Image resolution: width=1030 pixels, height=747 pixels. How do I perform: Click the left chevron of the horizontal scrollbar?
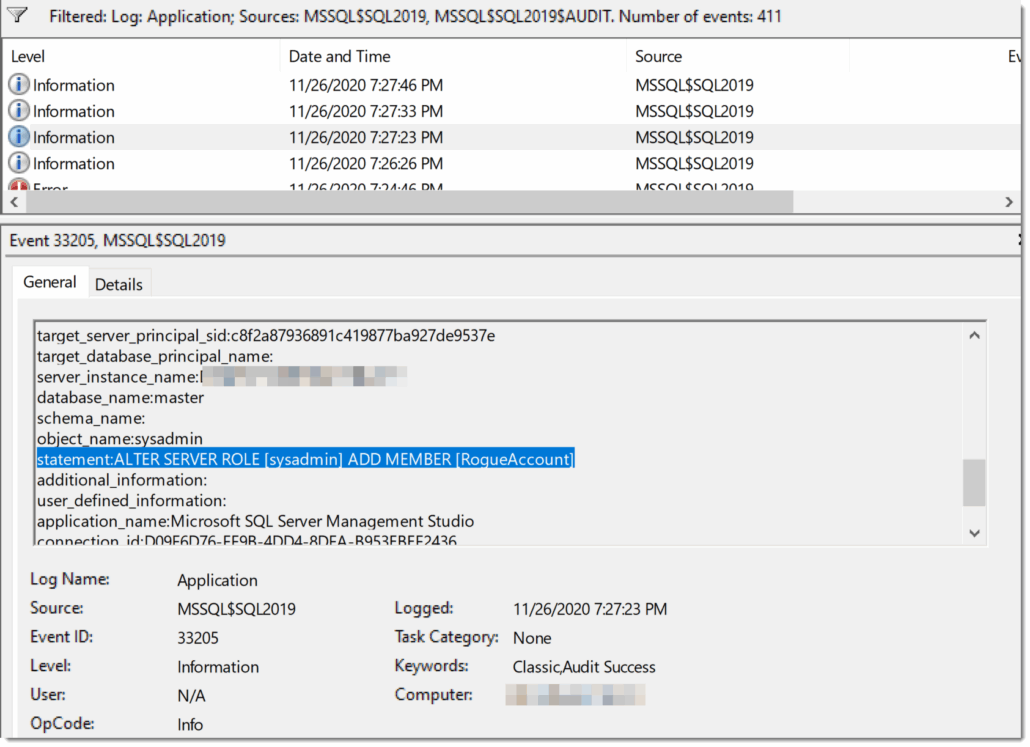(x=14, y=201)
